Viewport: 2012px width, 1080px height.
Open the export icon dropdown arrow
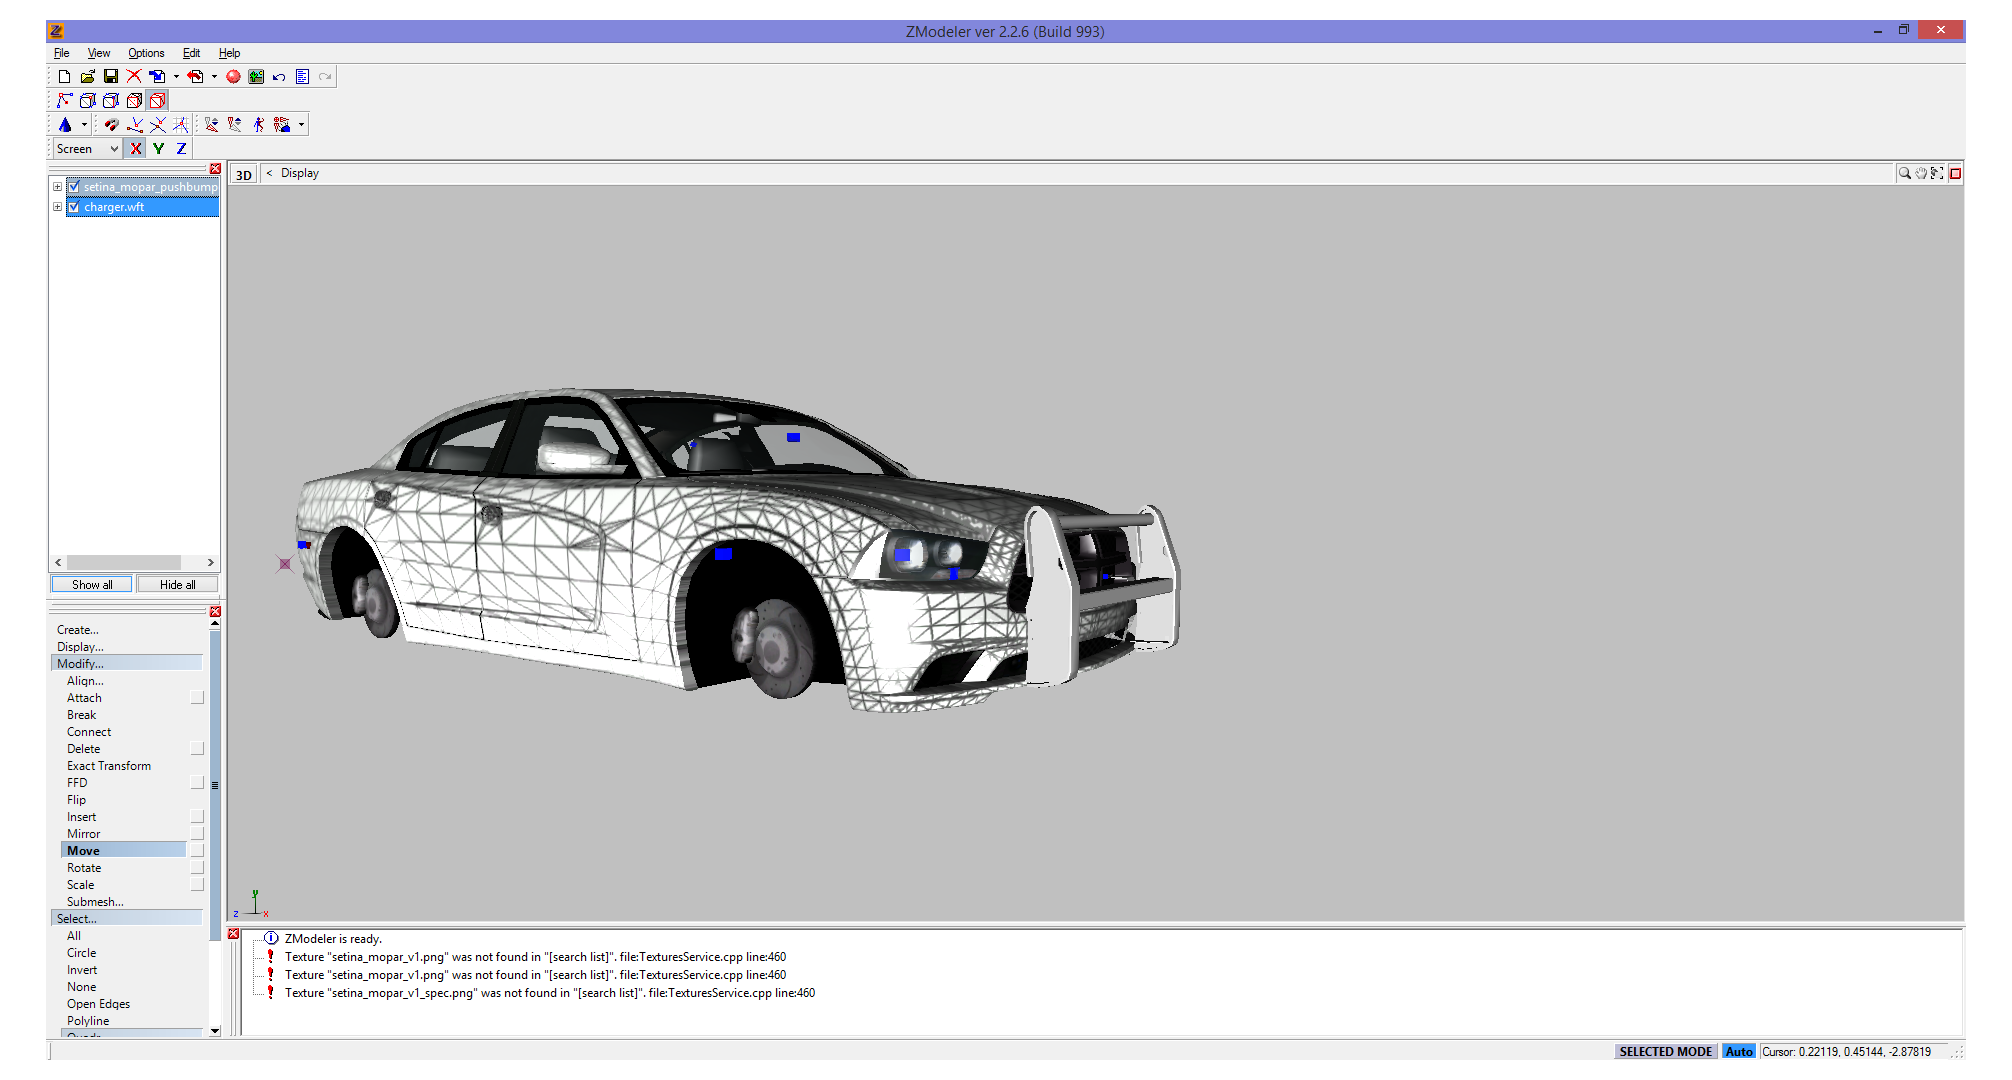(x=214, y=77)
